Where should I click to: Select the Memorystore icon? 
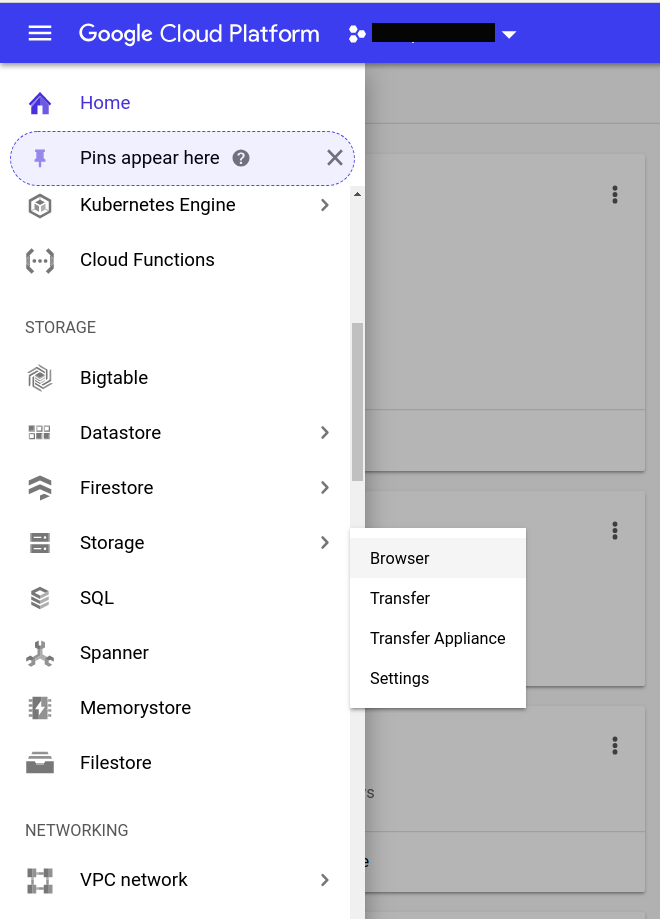tap(40, 708)
